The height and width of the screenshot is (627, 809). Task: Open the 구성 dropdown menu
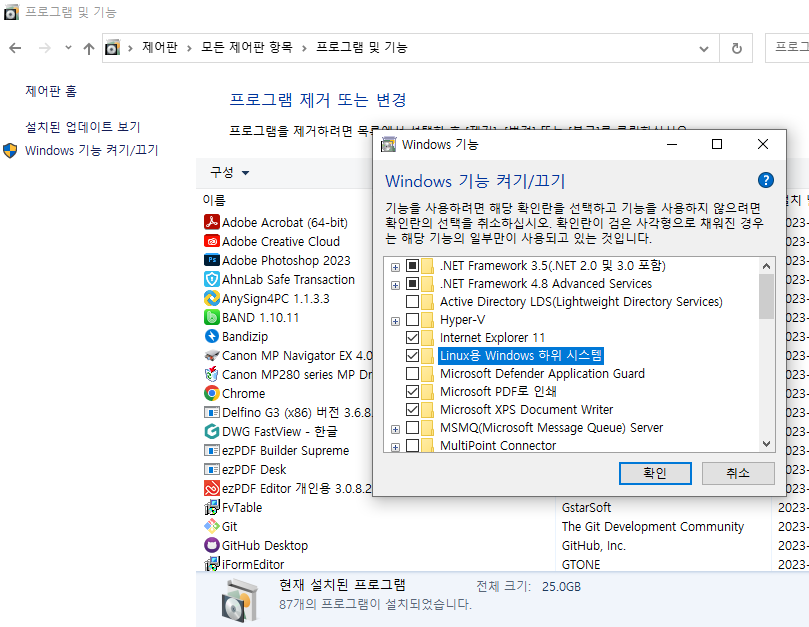[230, 172]
